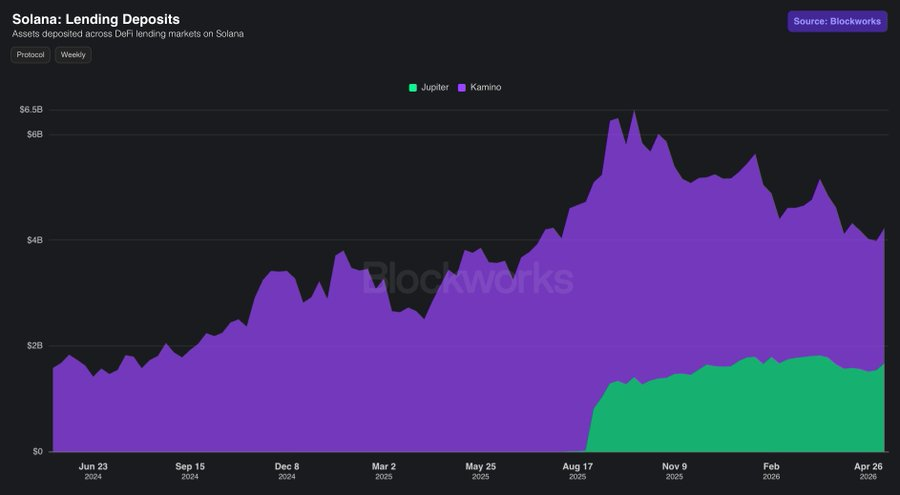
Task: Click the Dec 8 2024 axis label
Action: click(287, 471)
